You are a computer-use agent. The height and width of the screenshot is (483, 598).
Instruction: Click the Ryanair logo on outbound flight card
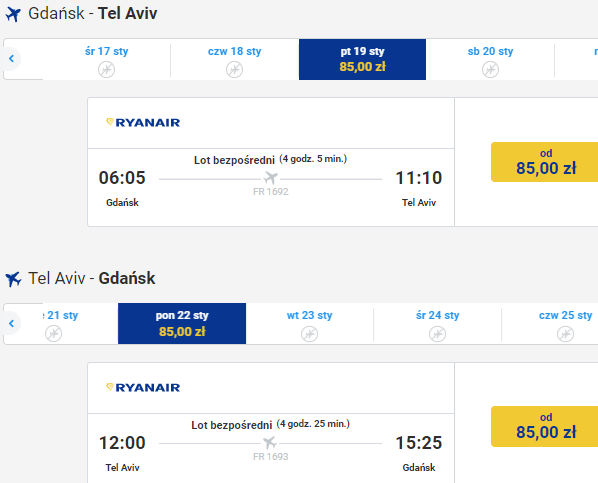click(x=143, y=122)
